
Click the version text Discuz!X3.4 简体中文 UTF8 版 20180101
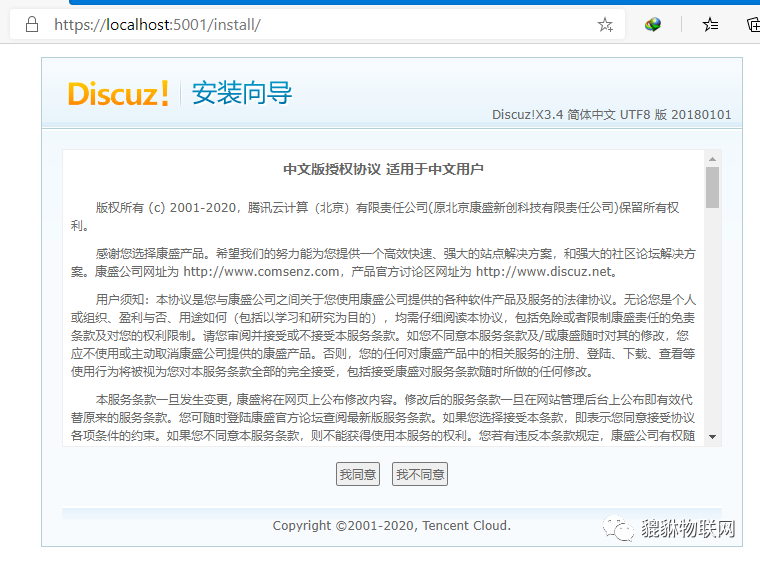pos(612,115)
